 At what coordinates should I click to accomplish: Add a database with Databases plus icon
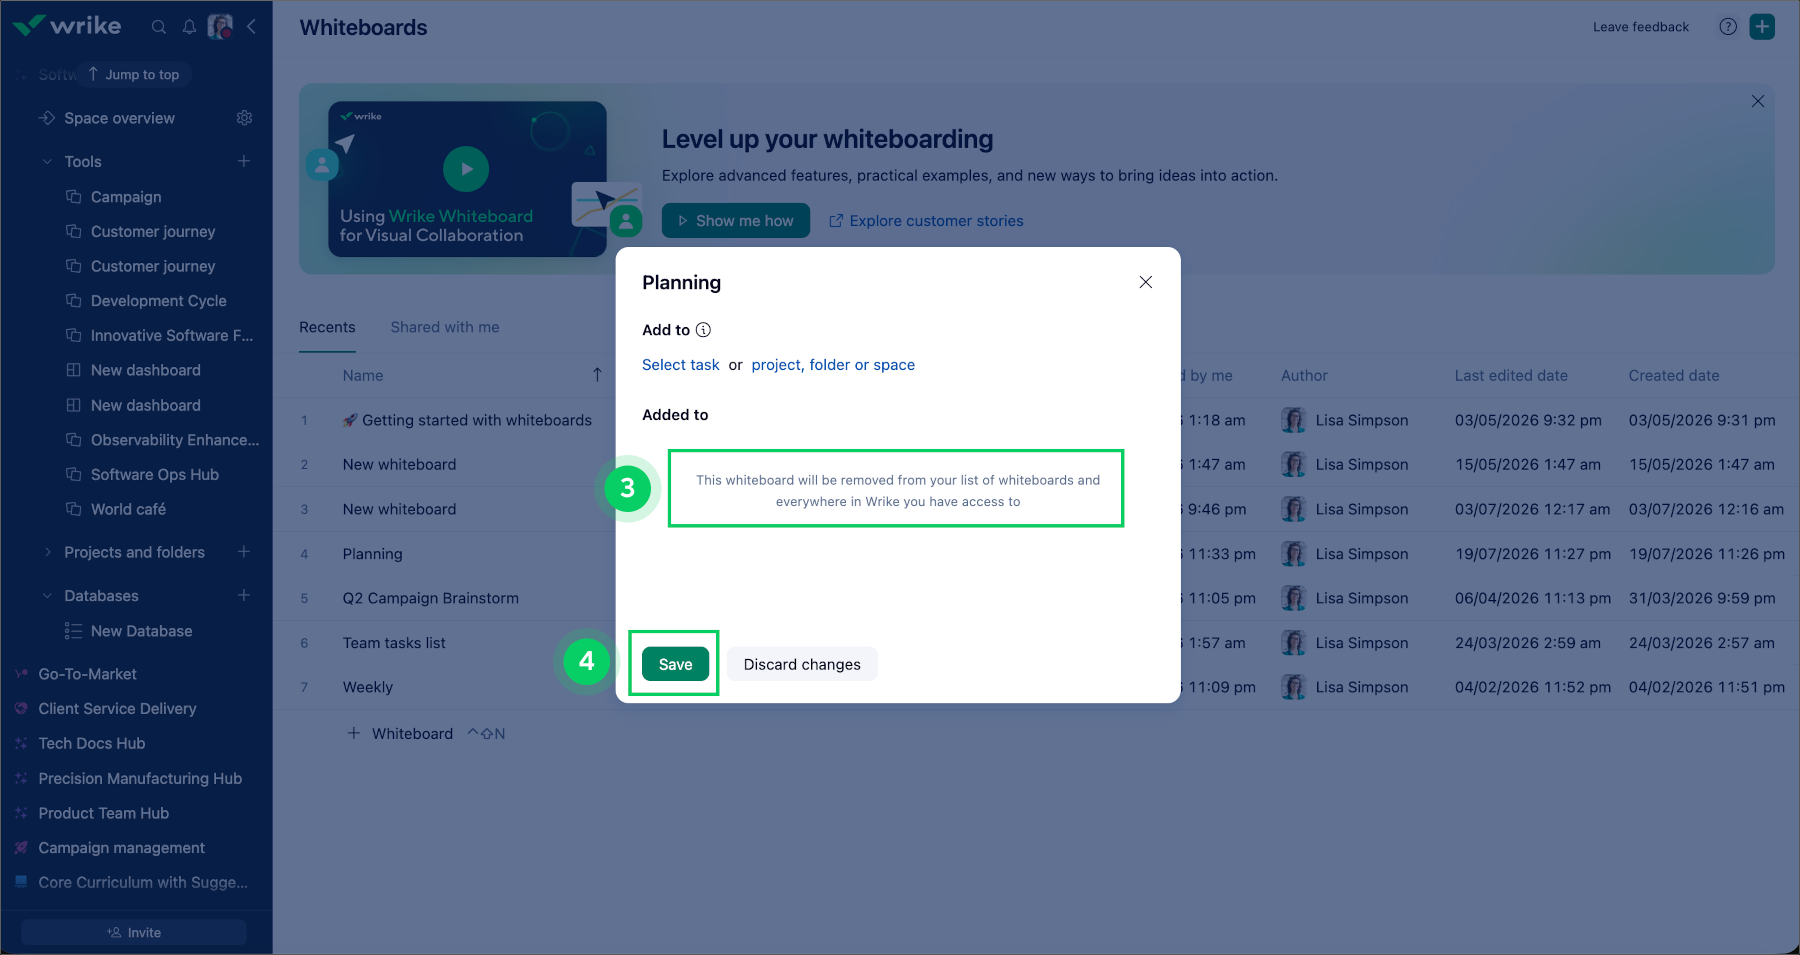[x=244, y=595]
